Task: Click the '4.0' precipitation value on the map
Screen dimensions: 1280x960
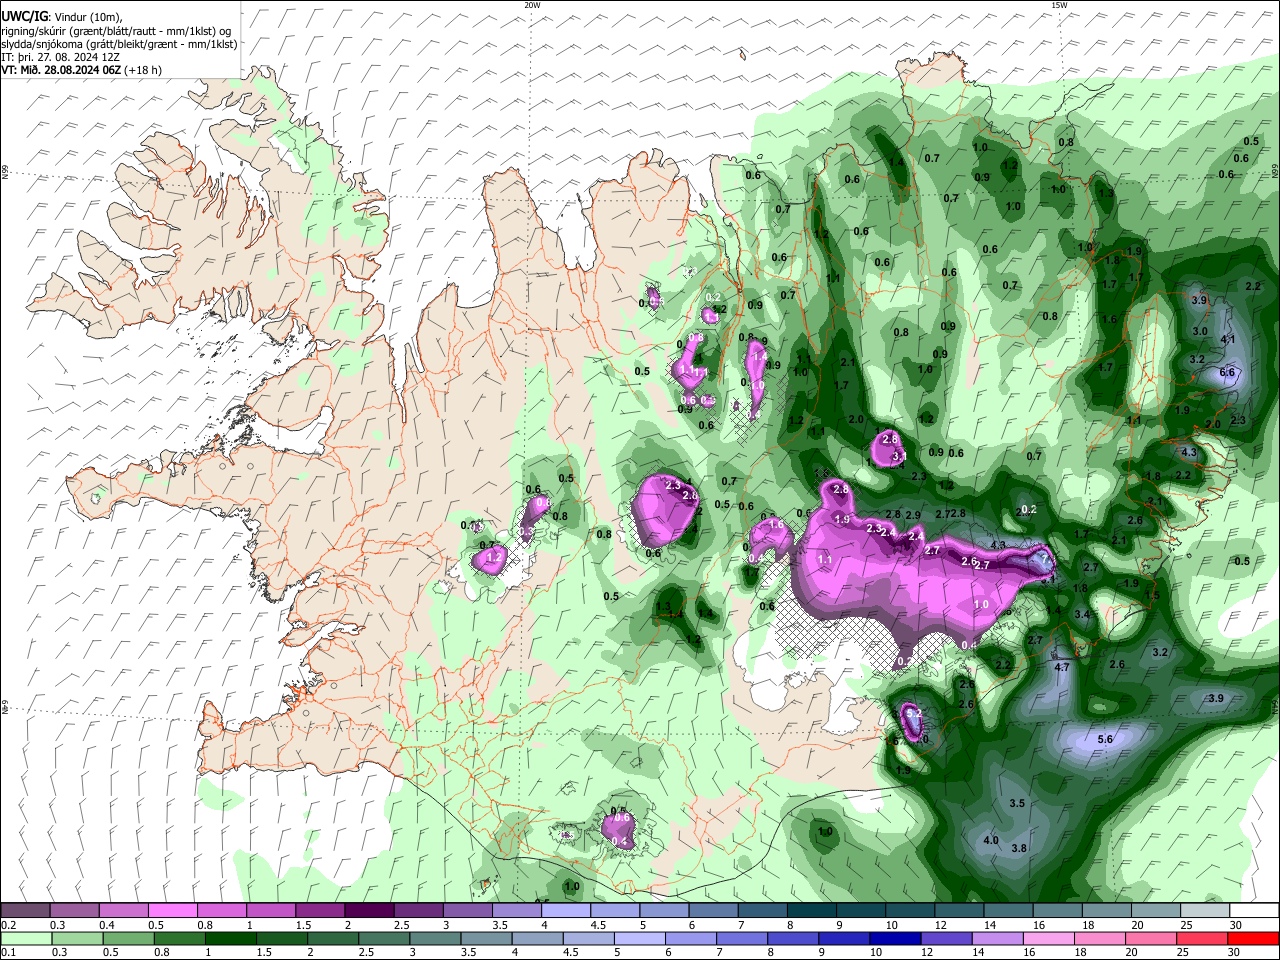Action: coord(991,841)
